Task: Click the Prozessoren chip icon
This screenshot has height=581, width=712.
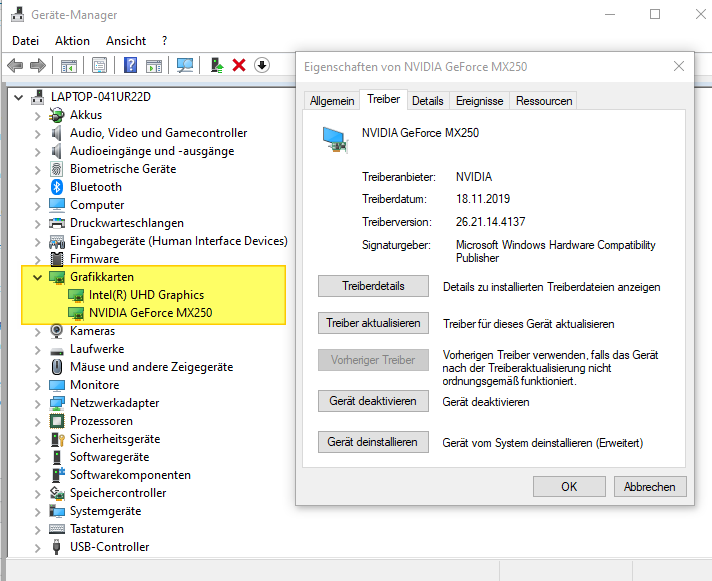Action: pos(57,421)
